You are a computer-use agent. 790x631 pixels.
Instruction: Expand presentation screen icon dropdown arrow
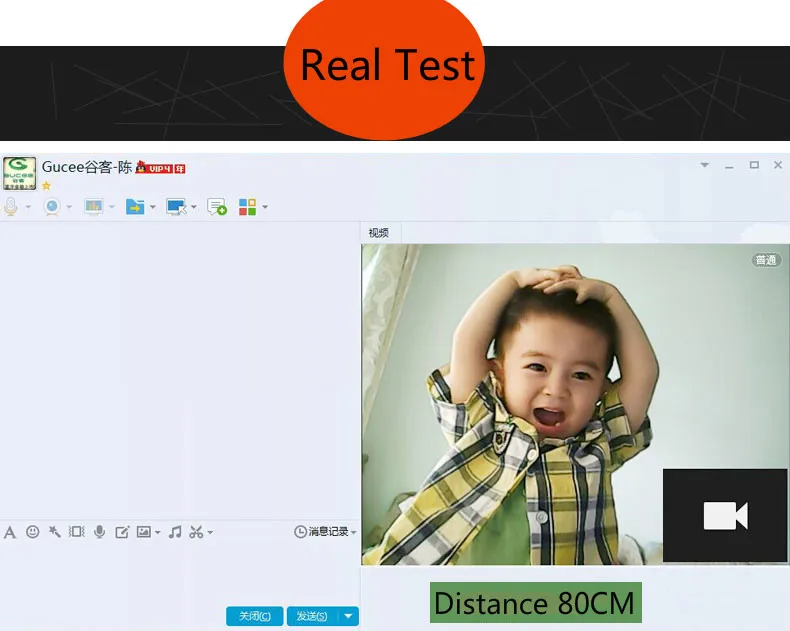[x=112, y=207]
